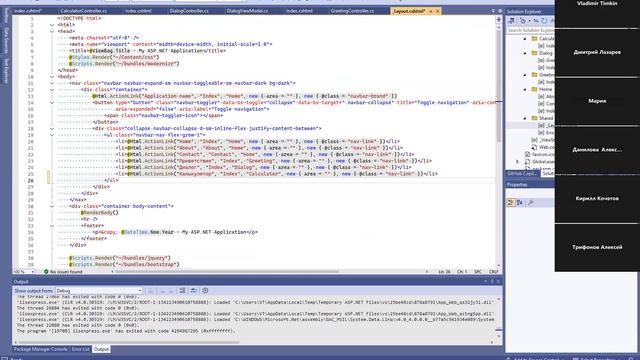
Task: Collapse the head element fold marker
Action: point(52,31)
